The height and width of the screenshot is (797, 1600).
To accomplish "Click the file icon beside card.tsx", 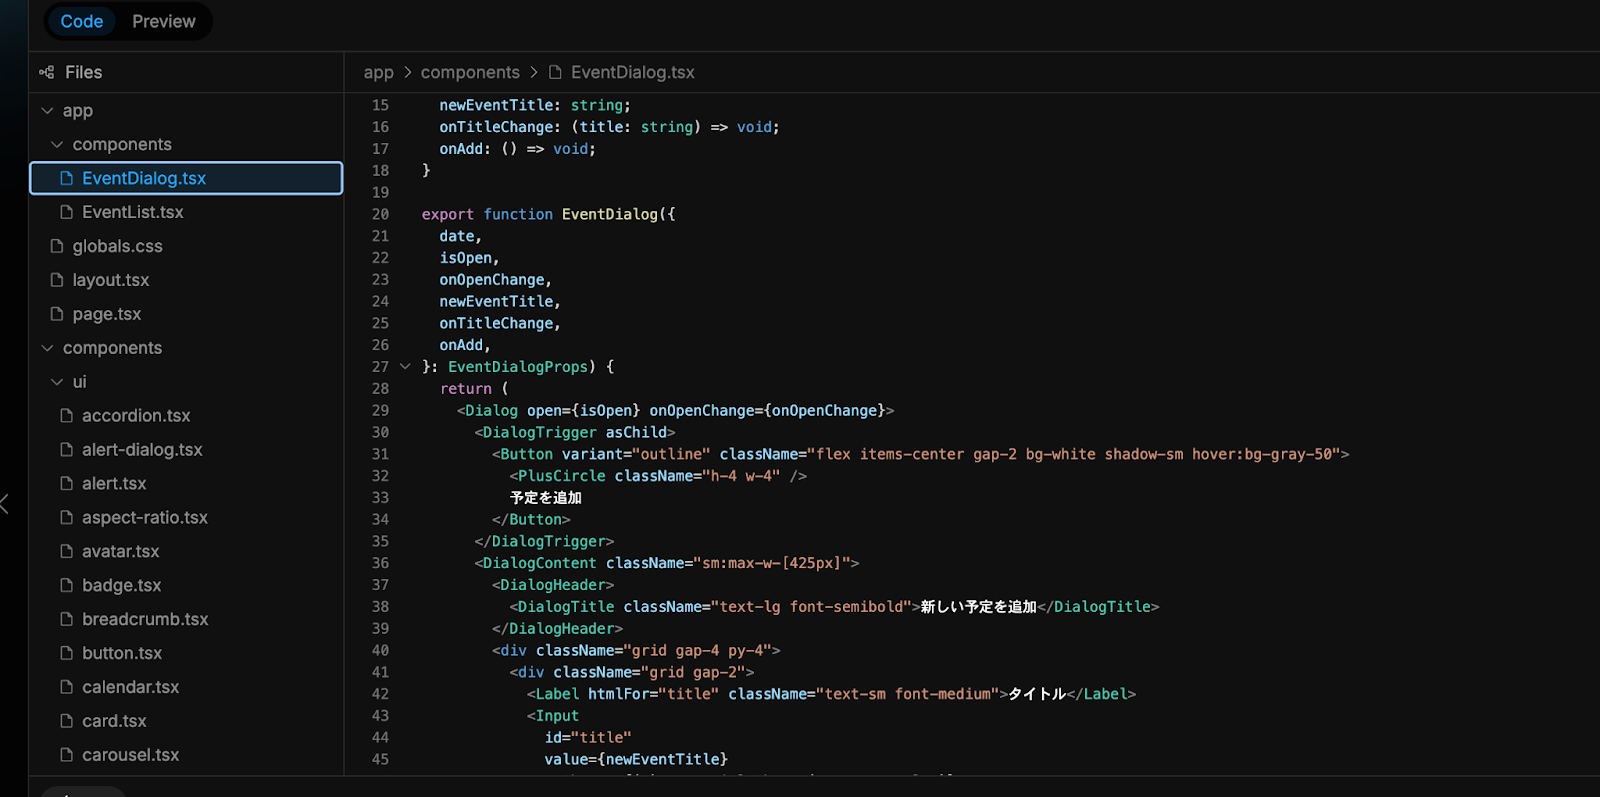I will (x=67, y=722).
